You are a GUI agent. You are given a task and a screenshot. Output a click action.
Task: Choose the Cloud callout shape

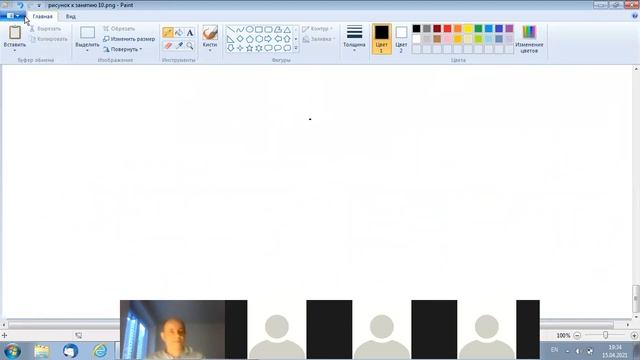(287, 48)
